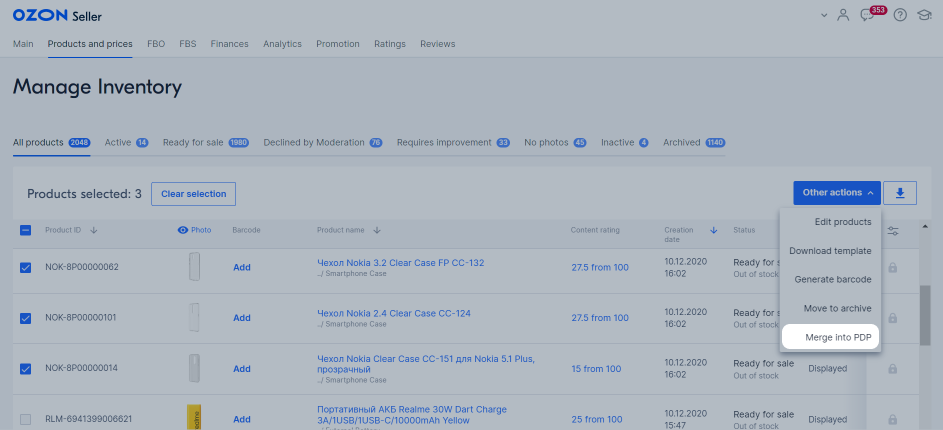This screenshot has height=430, width=943.
Task: Open the Promotion tab
Action: (338, 44)
